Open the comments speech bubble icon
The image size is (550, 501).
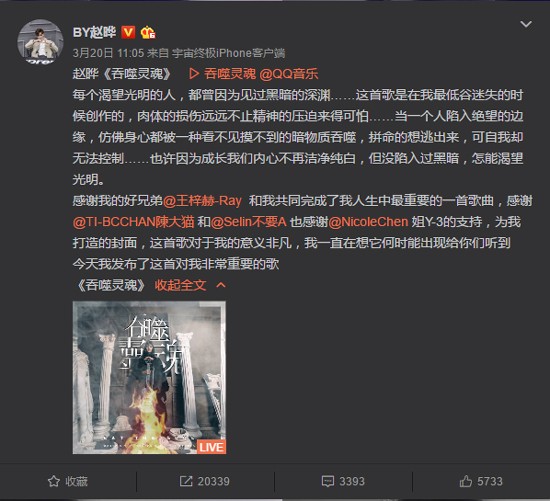(328, 481)
